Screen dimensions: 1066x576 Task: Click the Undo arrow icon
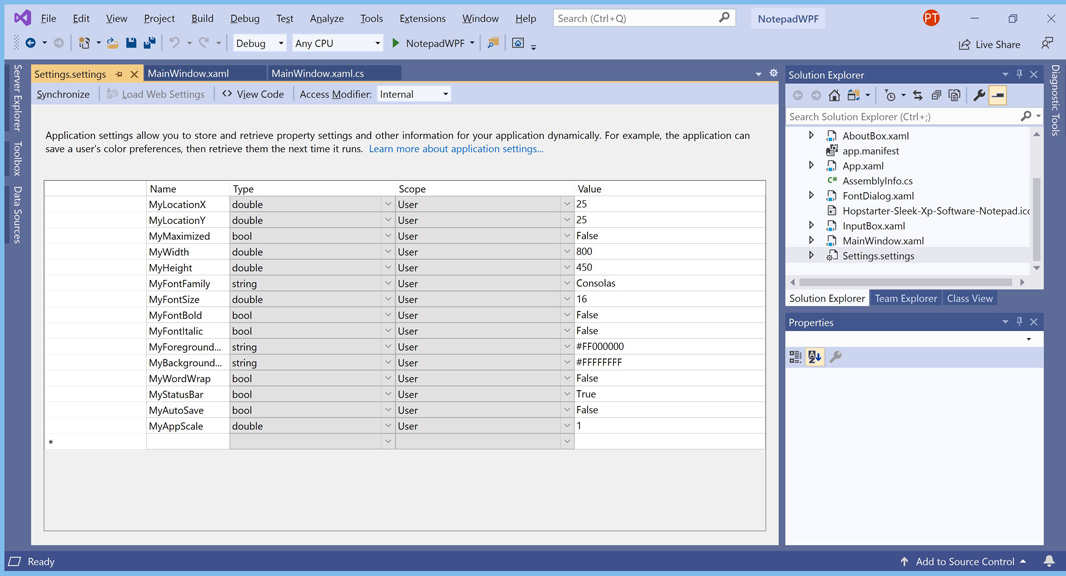click(174, 43)
